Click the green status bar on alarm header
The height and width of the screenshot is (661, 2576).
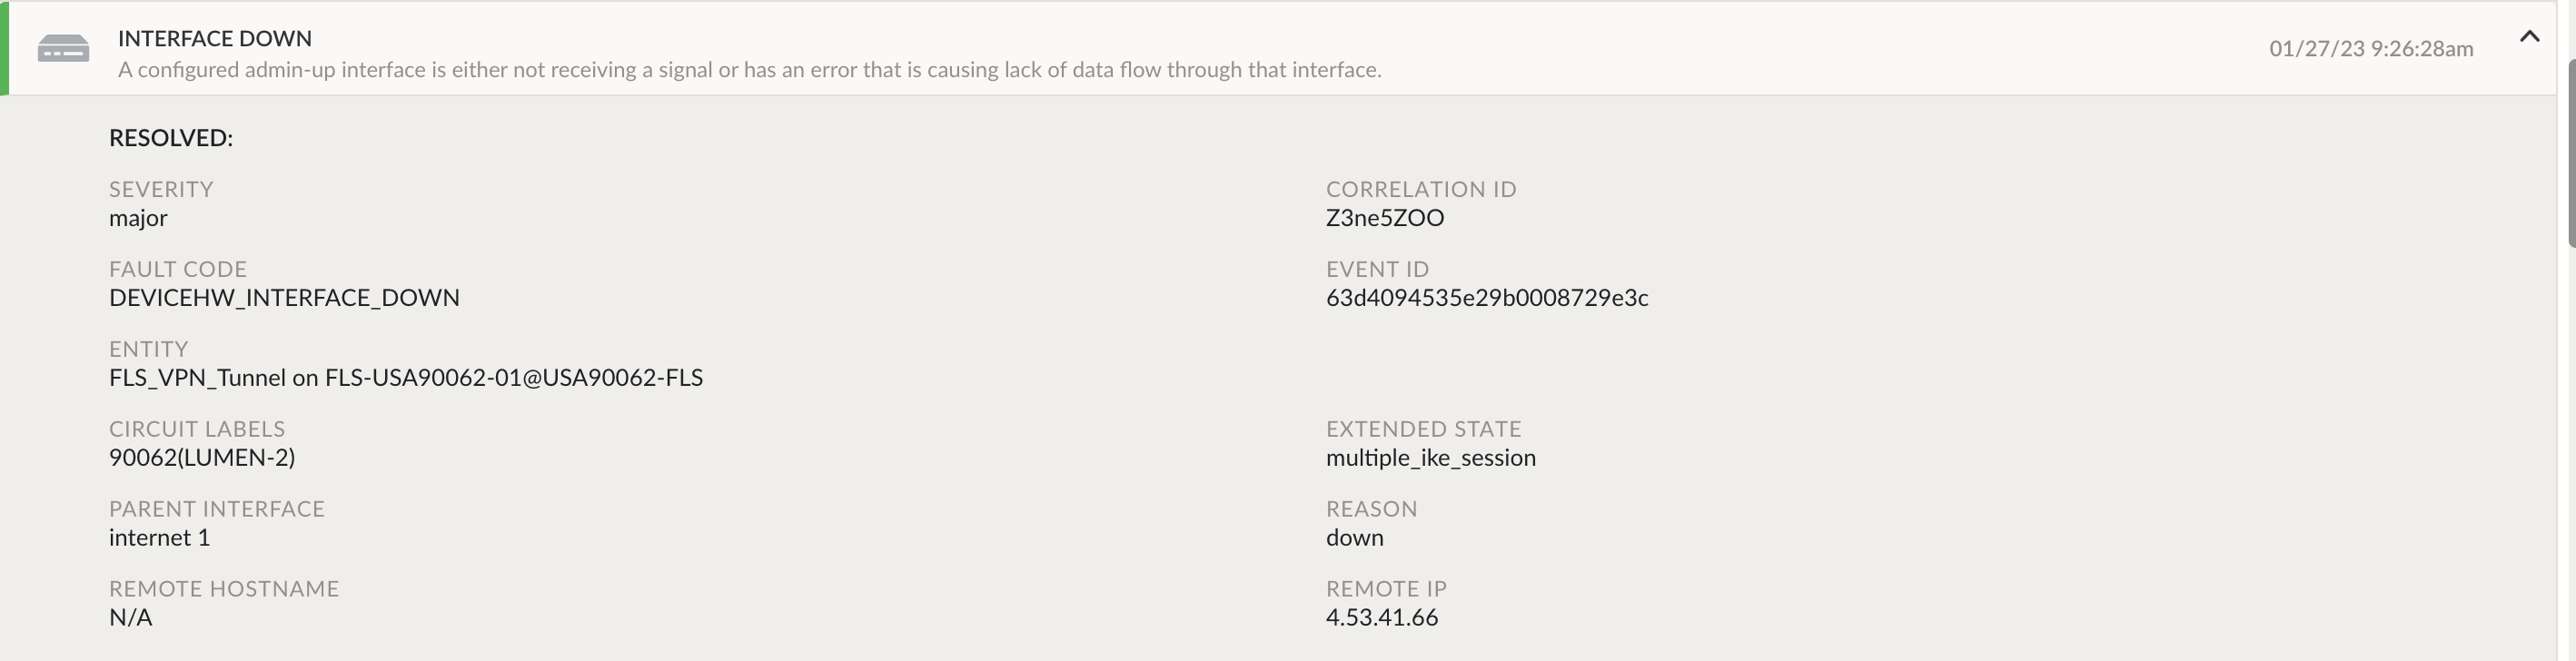click(4, 48)
